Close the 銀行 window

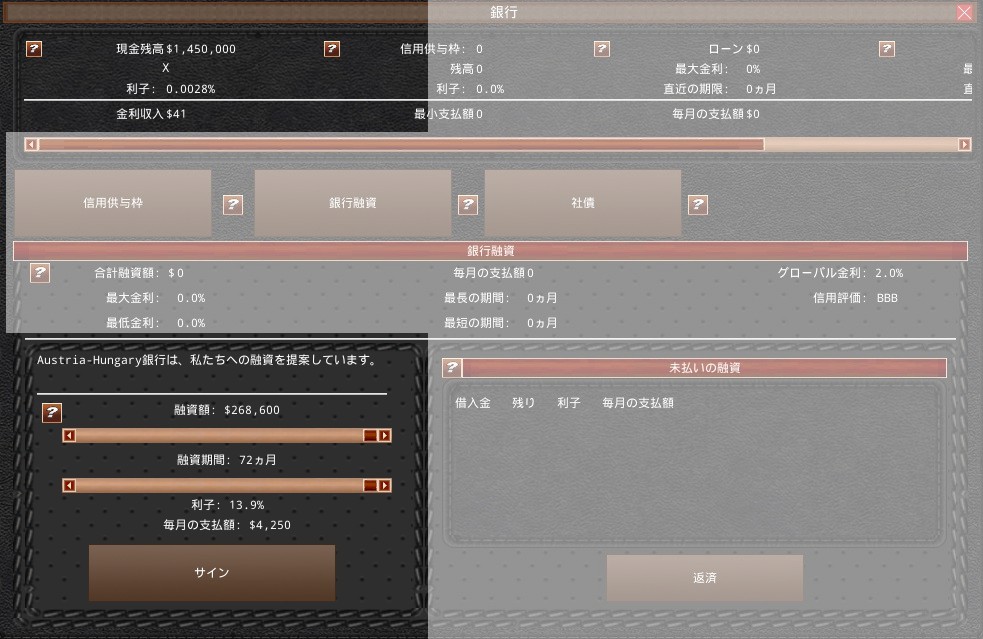tap(964, 13)
